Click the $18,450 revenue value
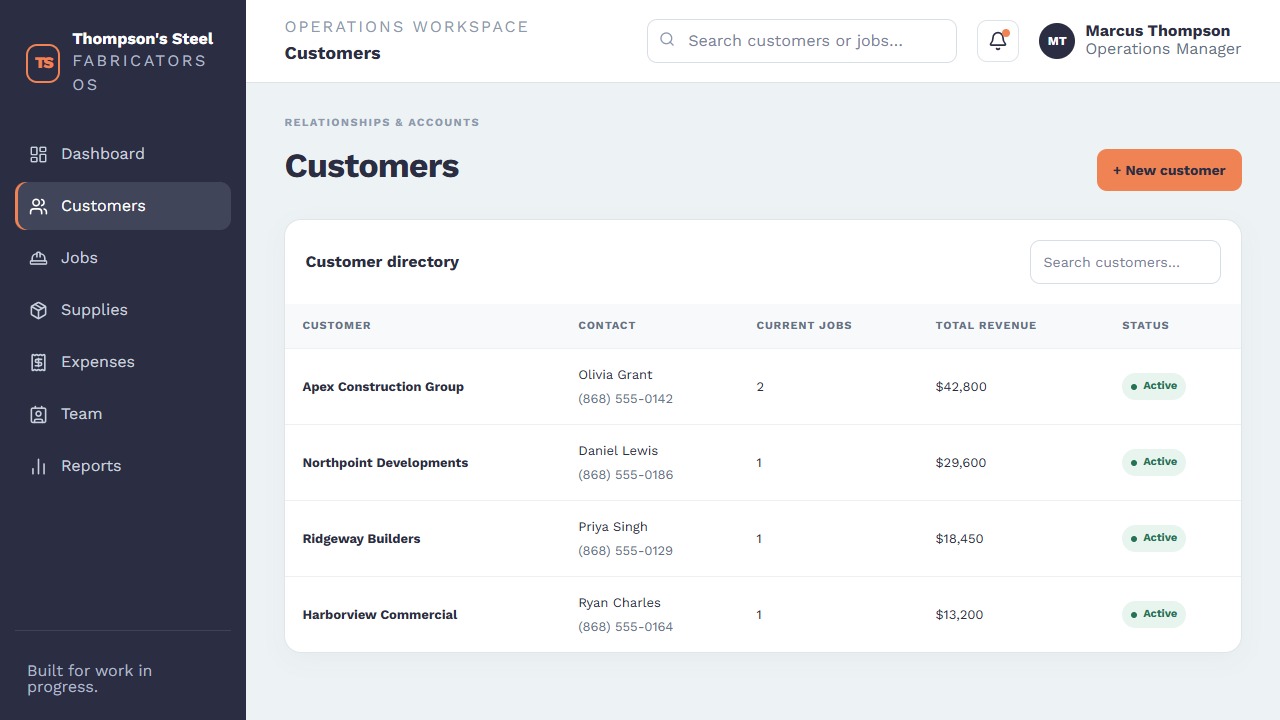The image size is (1280, 720). (960, 539)
